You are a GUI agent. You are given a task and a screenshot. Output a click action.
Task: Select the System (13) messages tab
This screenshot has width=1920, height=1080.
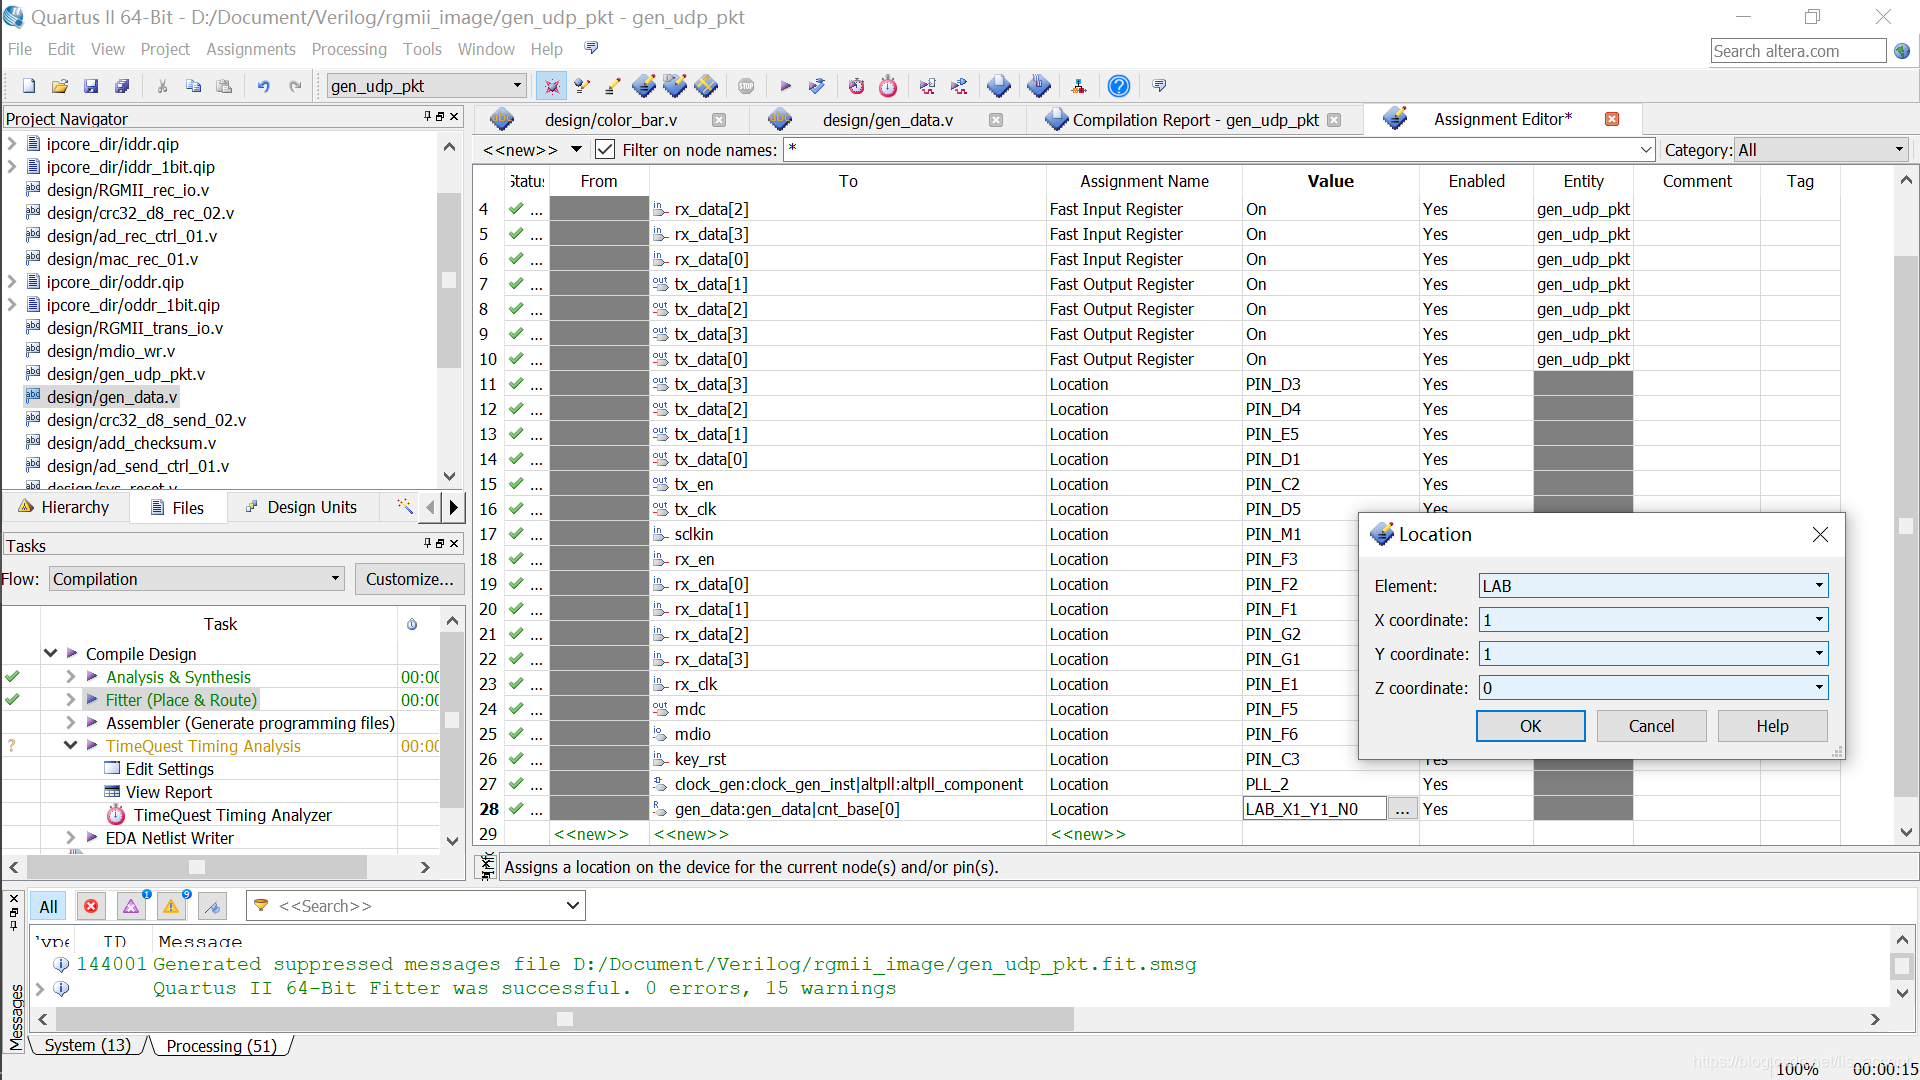88,1045
